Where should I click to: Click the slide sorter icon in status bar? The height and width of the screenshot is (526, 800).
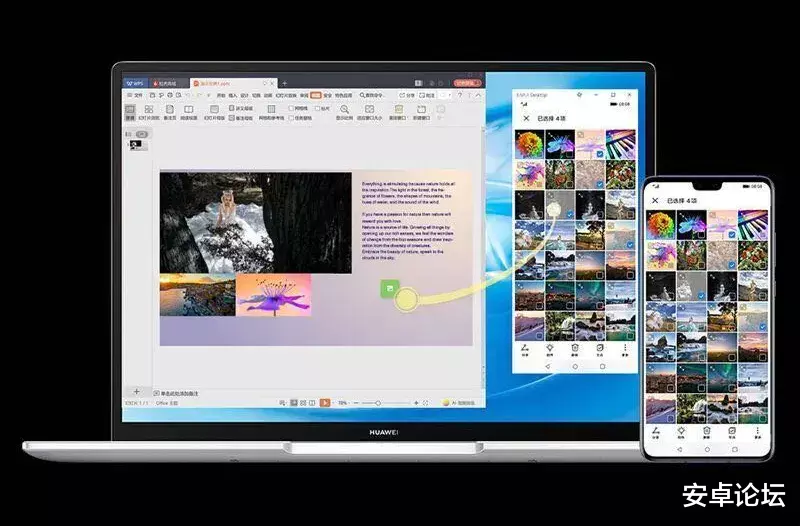(x=303, y=403)
